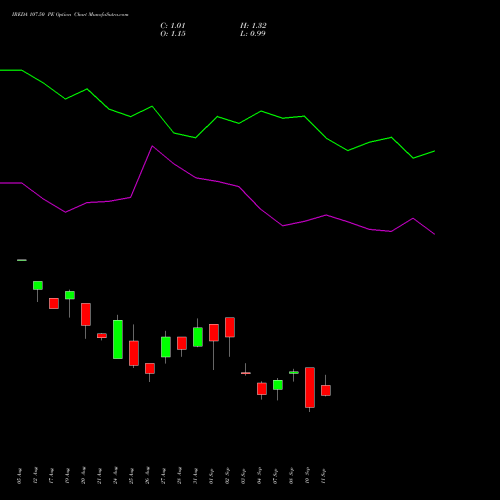This screenshot has height=500, width=500.
Task: Click the right end of the green line
Action: 434,151
